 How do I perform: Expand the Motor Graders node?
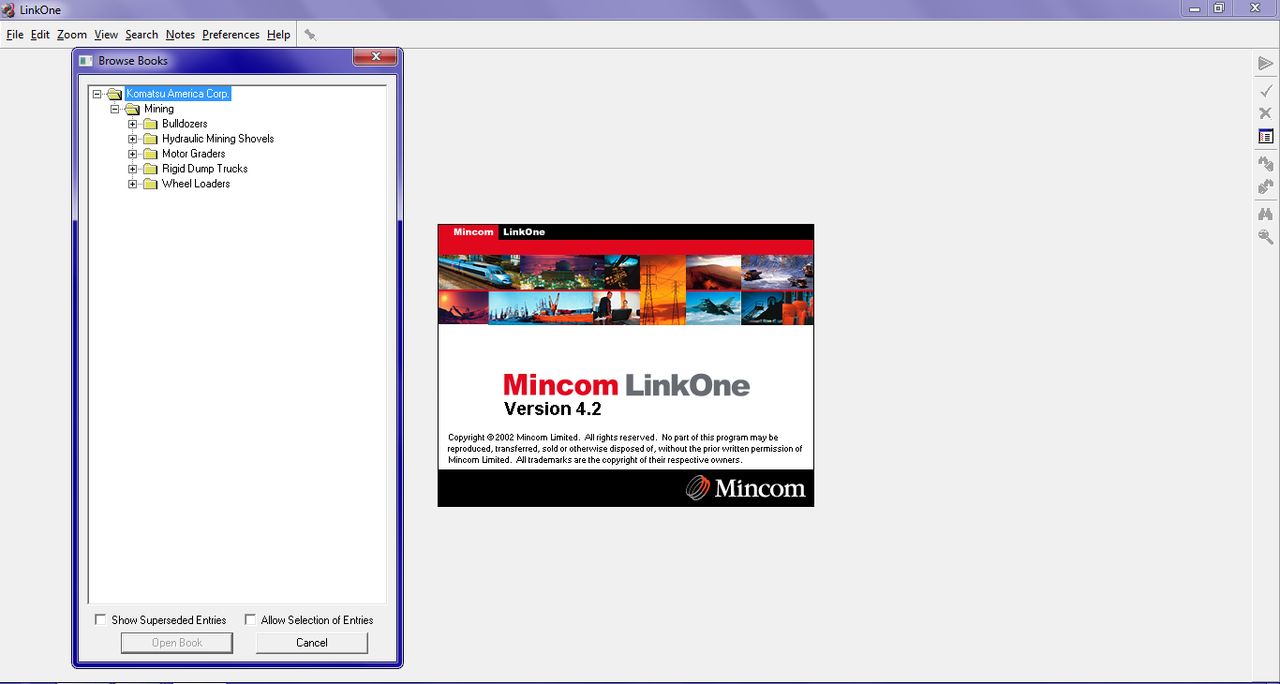click(133, 154)
